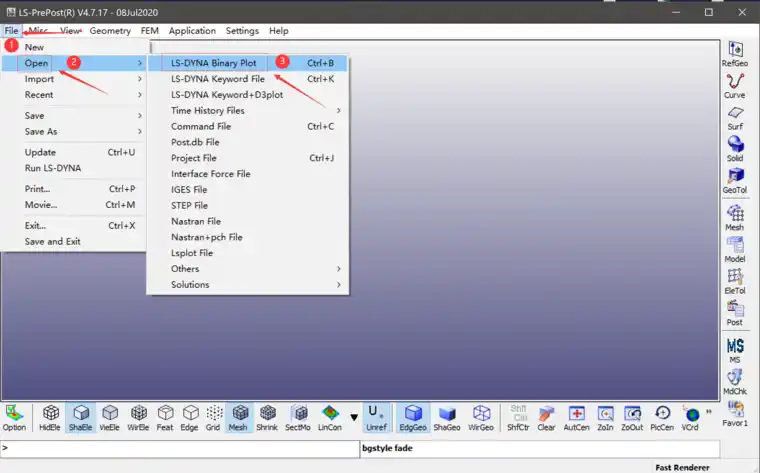Click the Edge display icon

click(190, 418)
